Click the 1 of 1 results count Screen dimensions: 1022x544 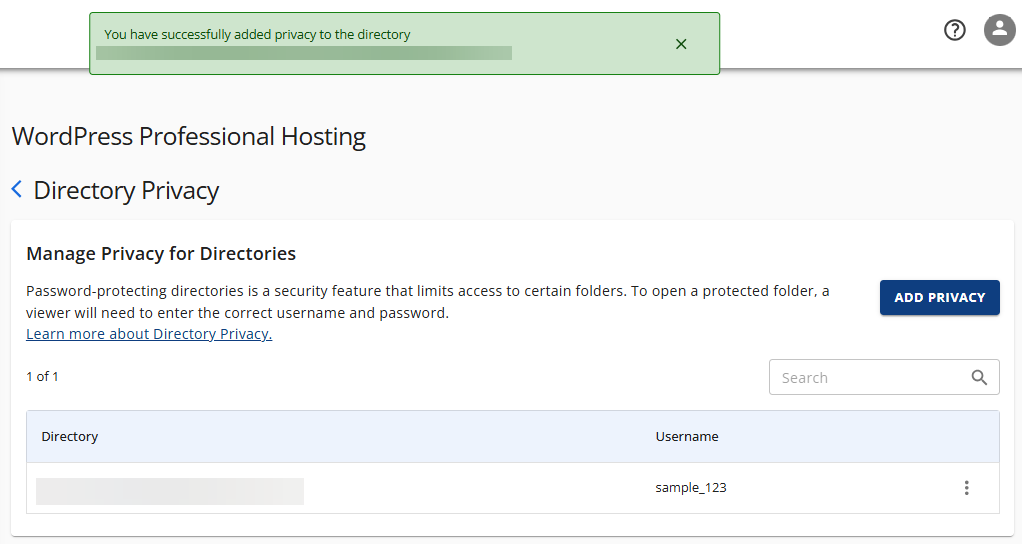42,376
